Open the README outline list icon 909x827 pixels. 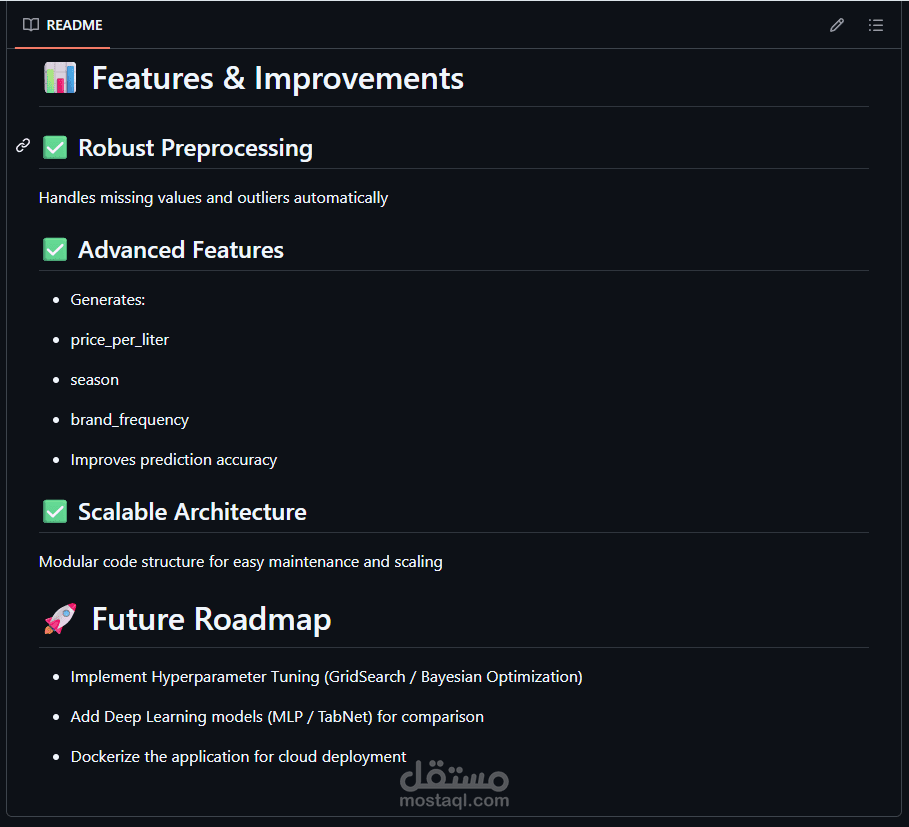point(876,25)
